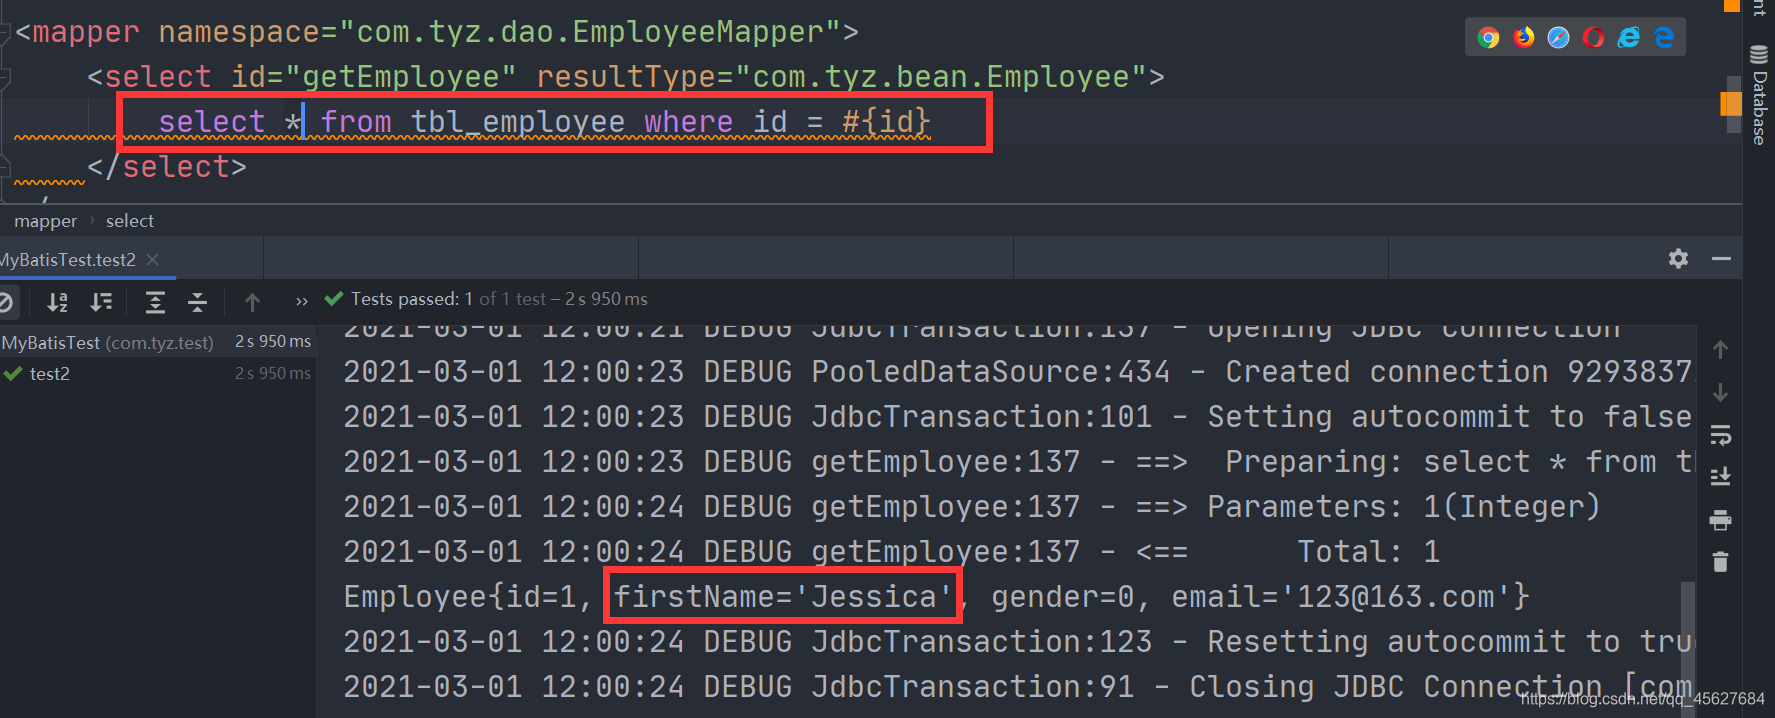Select the MyBatisTest.test2 run tab

click(x=68, y=260)
